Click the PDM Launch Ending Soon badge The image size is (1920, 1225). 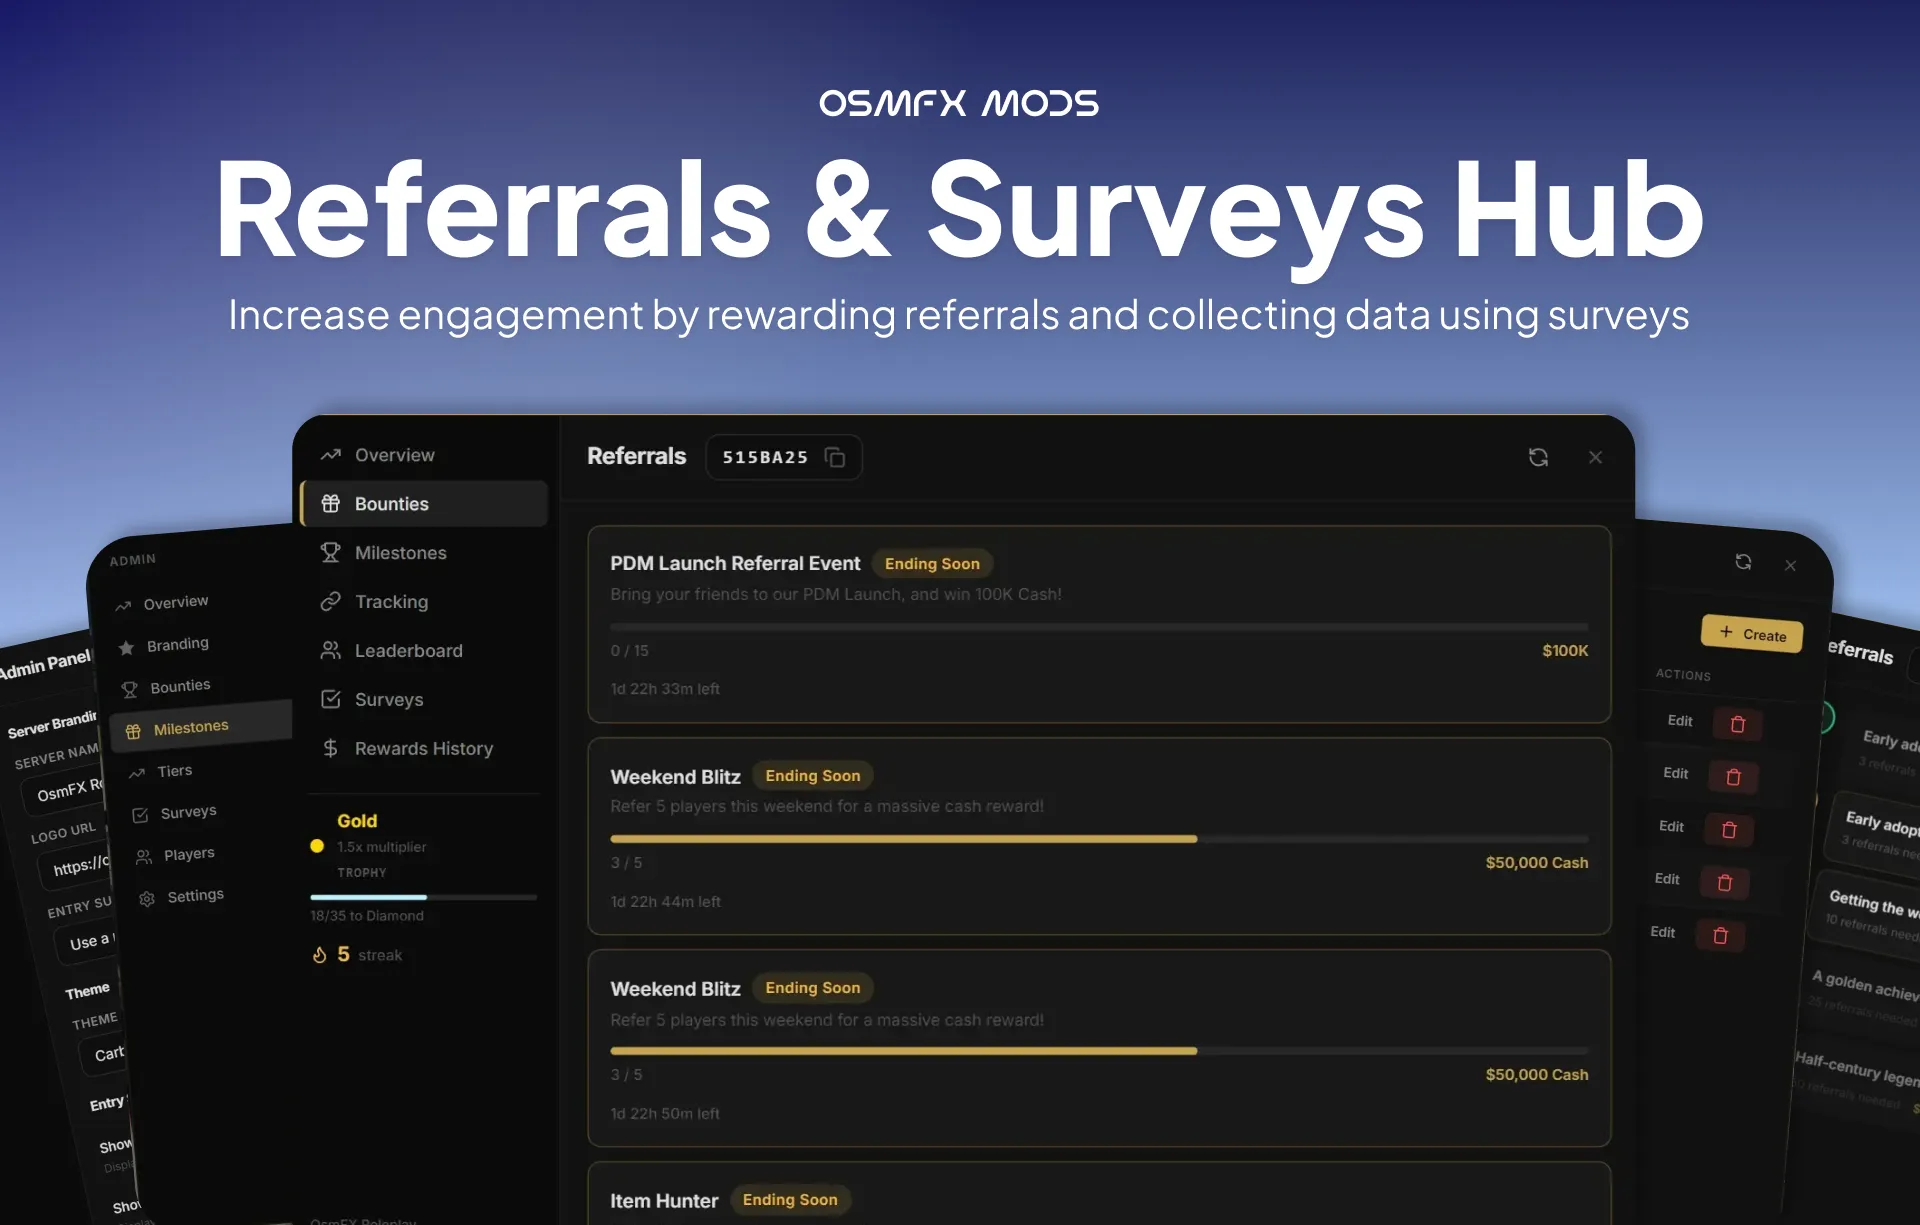click(x=932, y=564)
